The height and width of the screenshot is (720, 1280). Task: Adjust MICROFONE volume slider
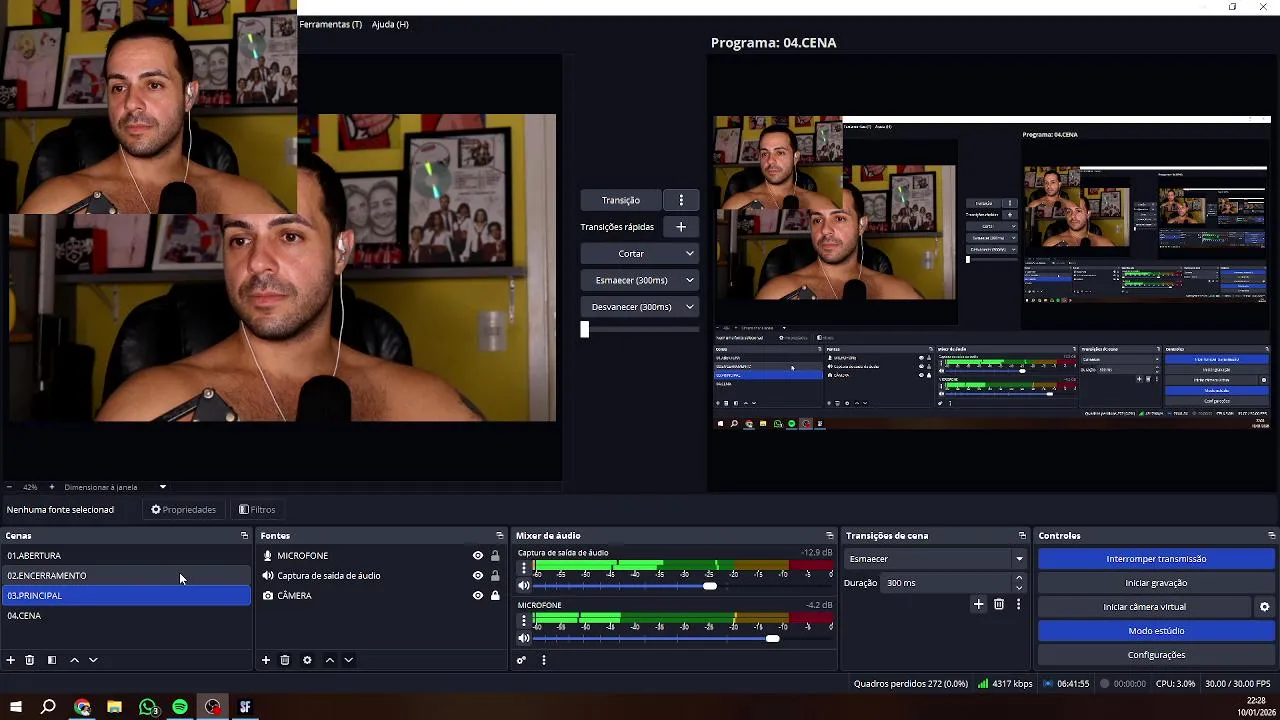tap(772, 638)
